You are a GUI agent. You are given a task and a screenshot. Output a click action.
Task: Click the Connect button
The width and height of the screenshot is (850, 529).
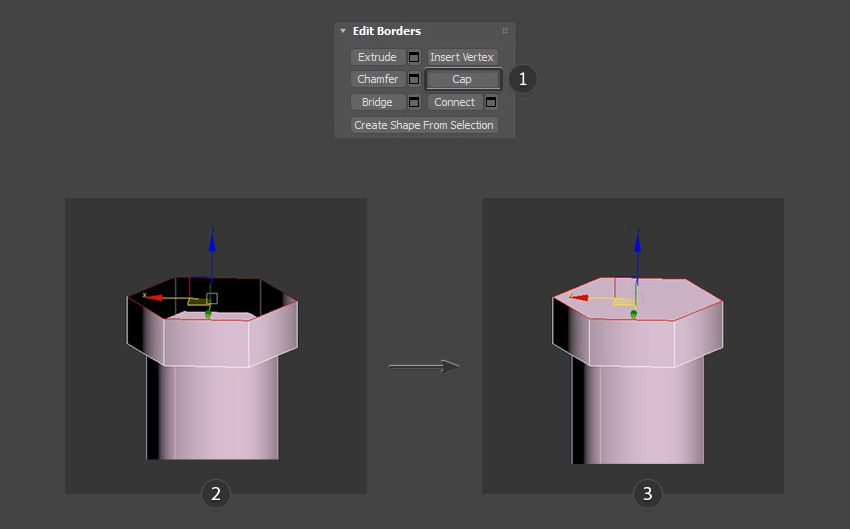coord(455,102)
